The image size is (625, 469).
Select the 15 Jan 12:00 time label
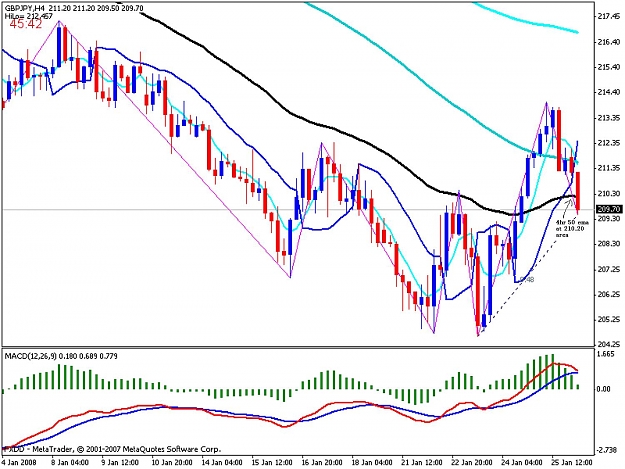pyautogui.click(x=272, y=463)
